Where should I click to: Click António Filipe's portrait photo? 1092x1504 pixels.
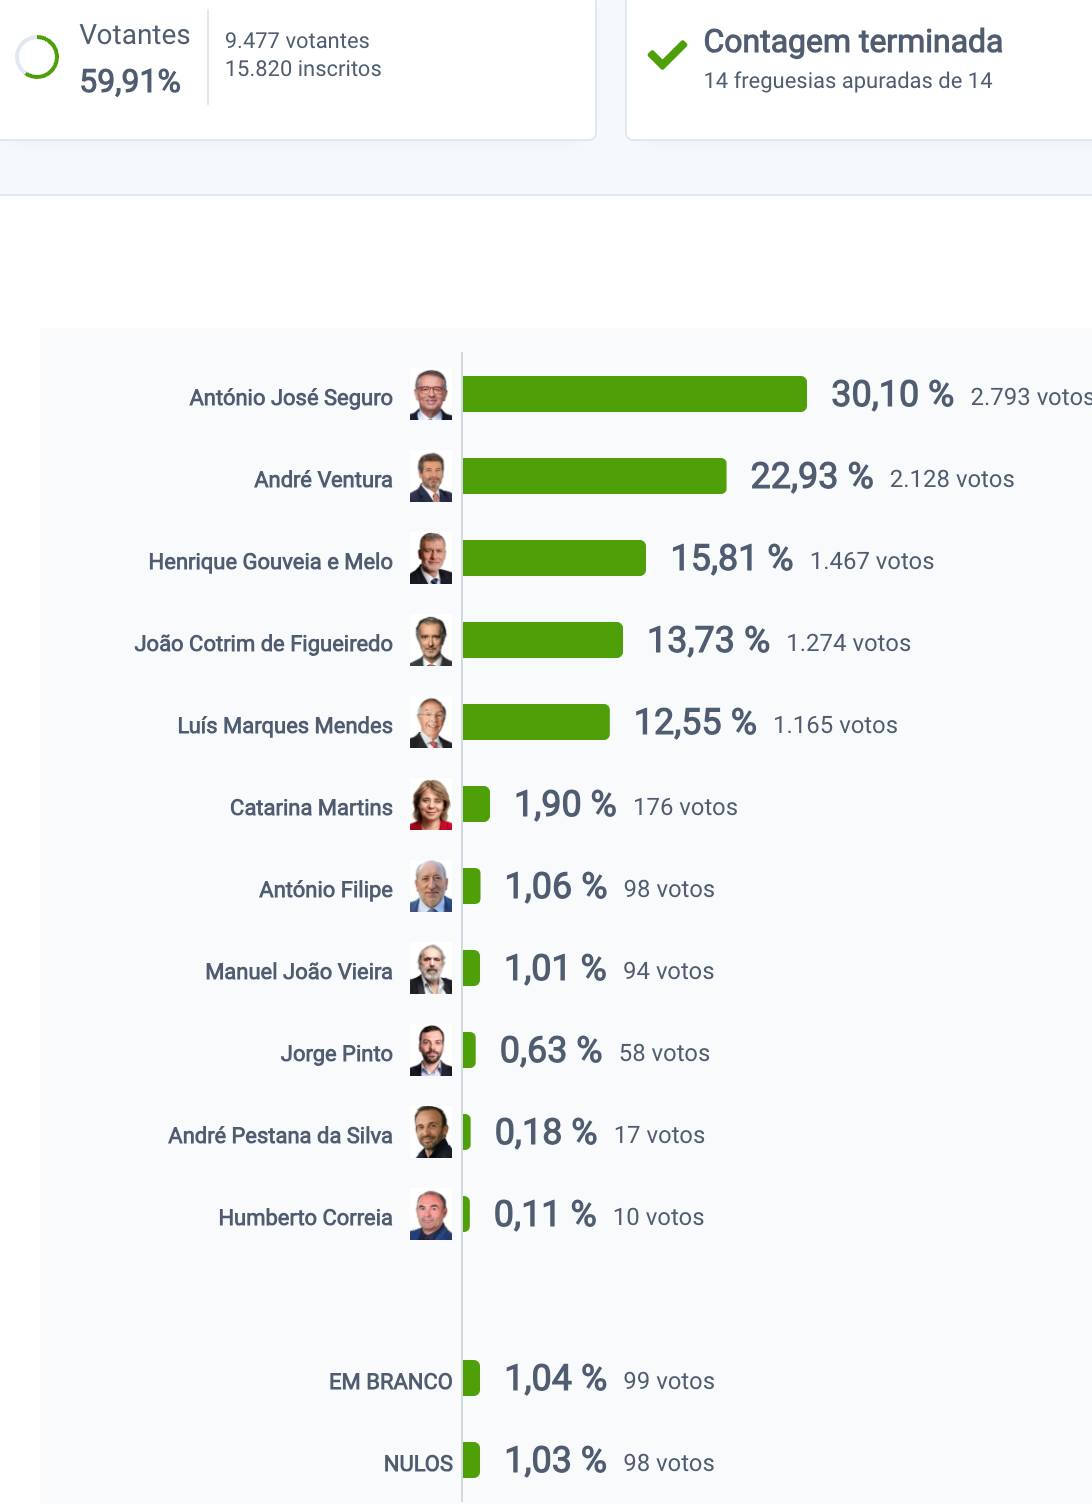pos(431,887)
